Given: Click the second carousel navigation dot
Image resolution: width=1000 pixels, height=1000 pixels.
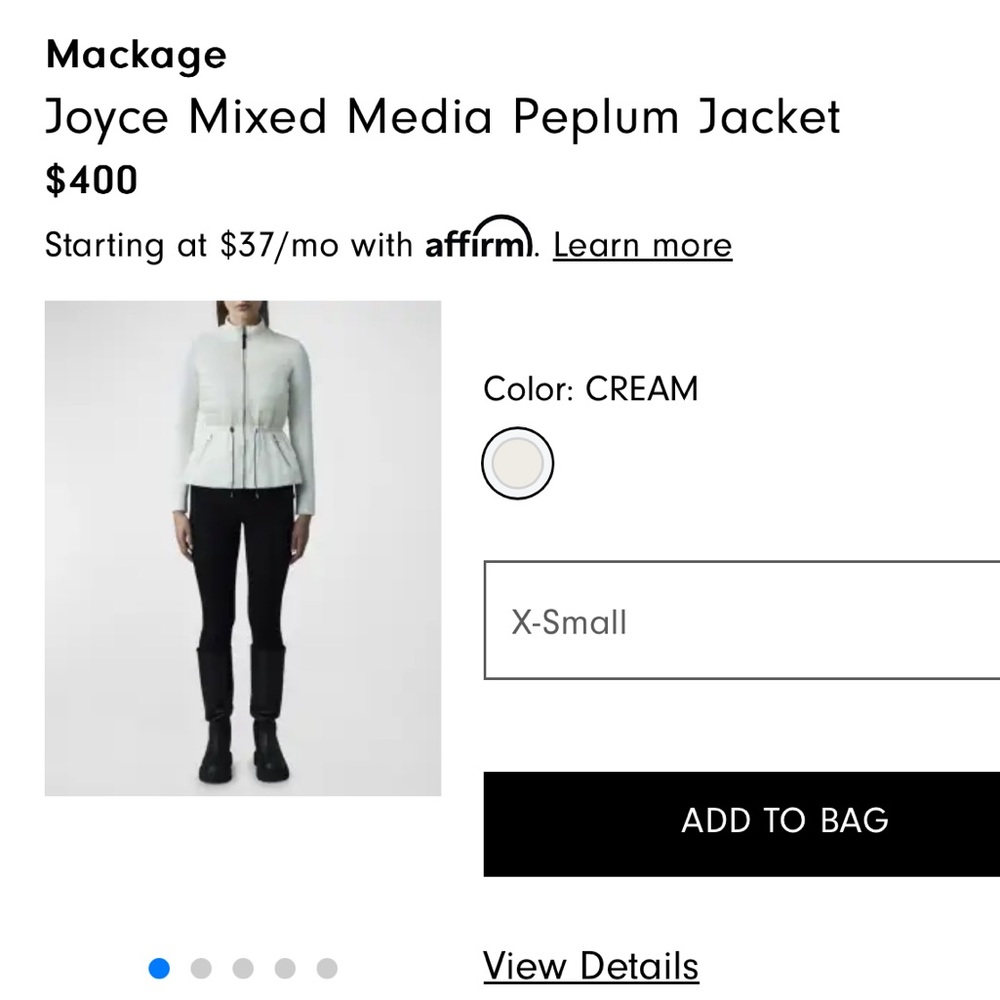Looking at the screenshot, I should pyautogui.click(x=201, y=968).
